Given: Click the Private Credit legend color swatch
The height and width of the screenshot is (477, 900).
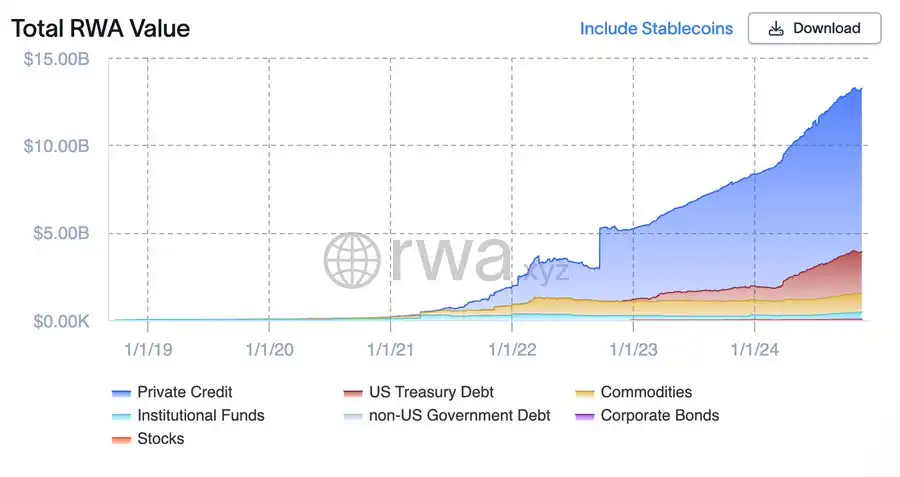Looking at the screenshot, I should pyautogui.click(x=122, y=393).
